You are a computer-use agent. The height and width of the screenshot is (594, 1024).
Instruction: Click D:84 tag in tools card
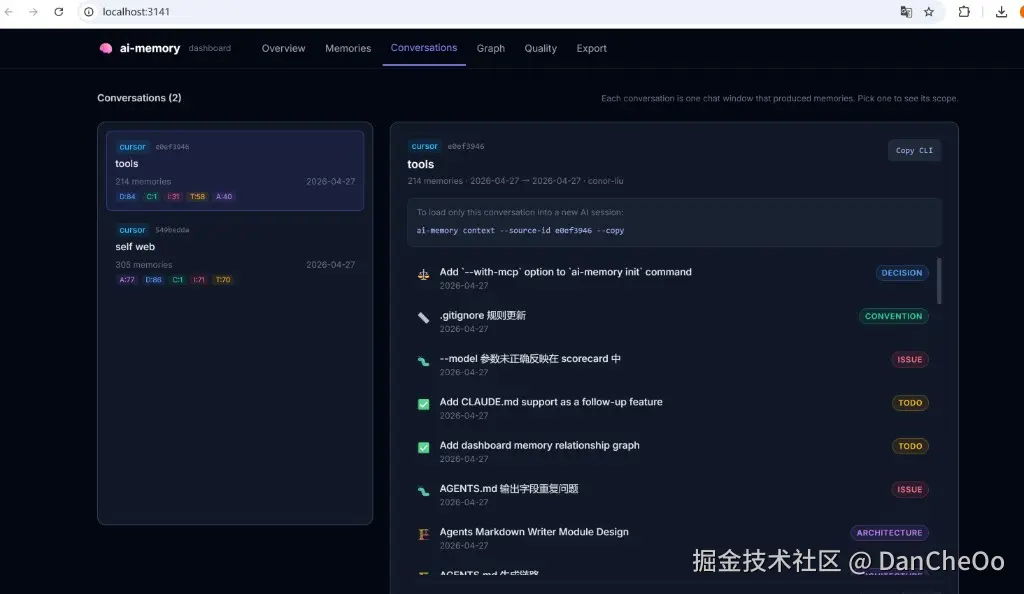pos(127,196)
